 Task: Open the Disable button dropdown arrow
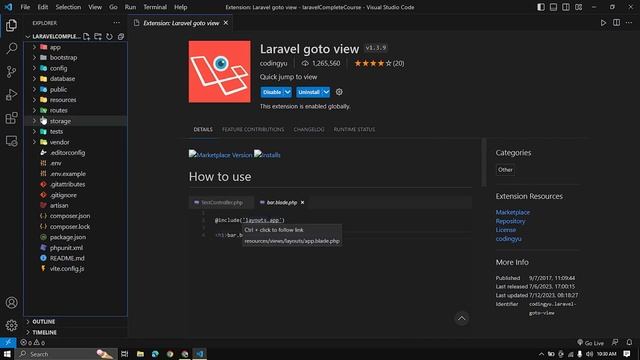click(288, 92)
